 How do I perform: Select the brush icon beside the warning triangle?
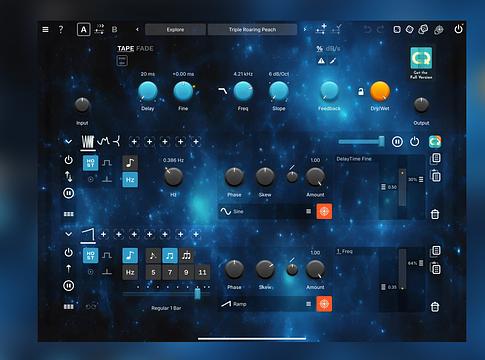tap(333, 61)
